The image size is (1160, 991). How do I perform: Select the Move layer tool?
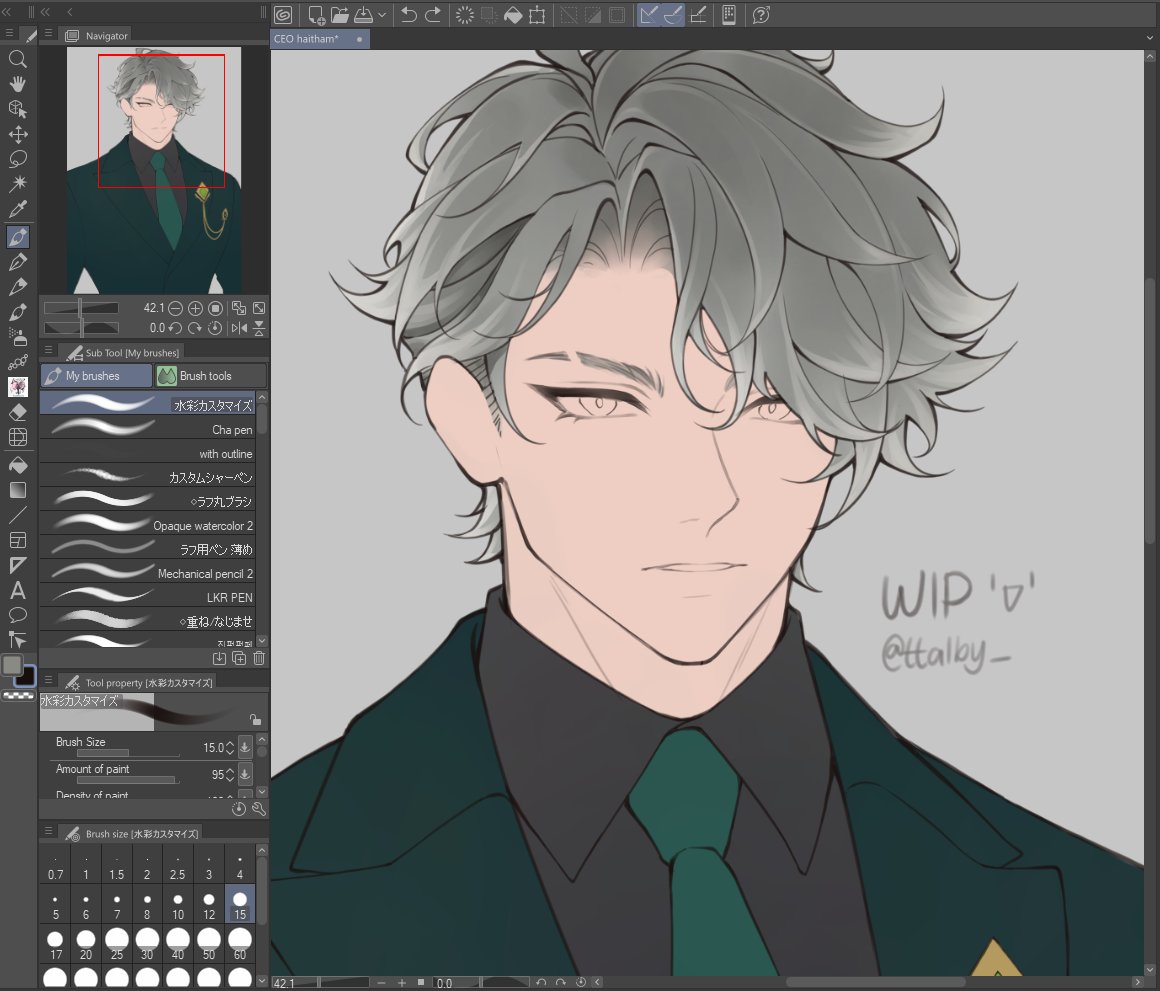pyautogui.click(x=18, y=134)
